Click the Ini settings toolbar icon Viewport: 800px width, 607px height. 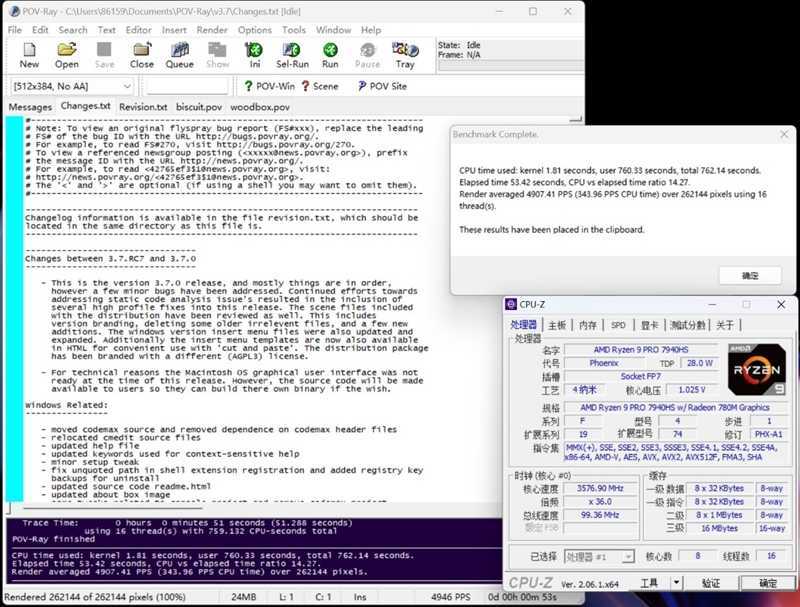pos(255,55)
